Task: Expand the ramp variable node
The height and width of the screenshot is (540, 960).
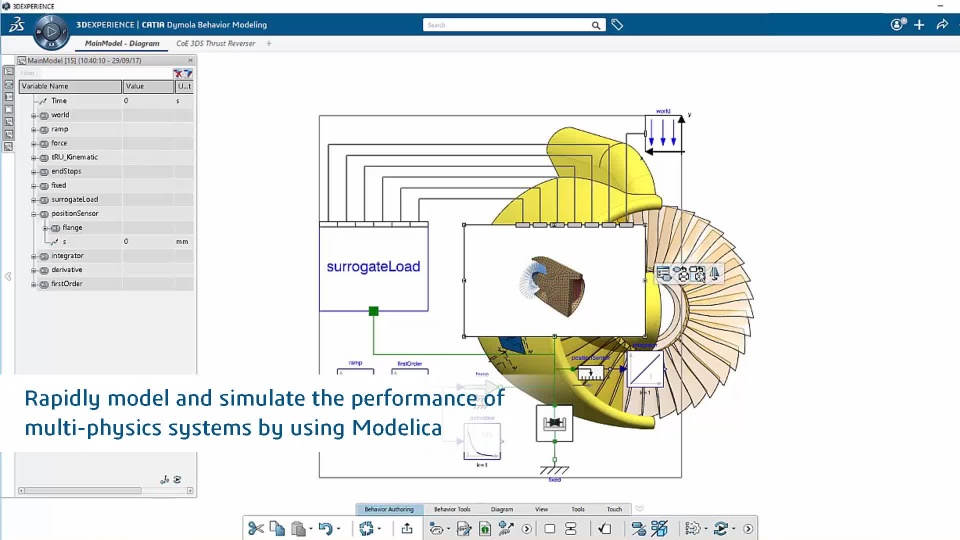Action: 34,130
